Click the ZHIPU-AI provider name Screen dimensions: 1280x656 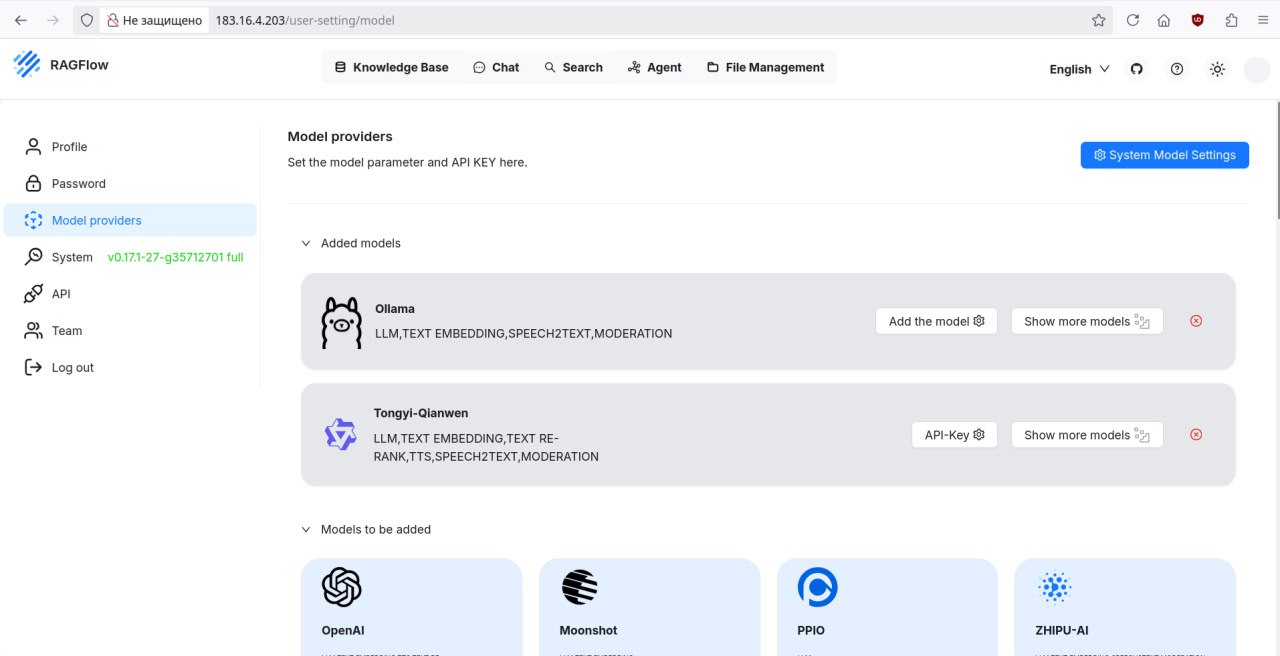(1062, 631)
